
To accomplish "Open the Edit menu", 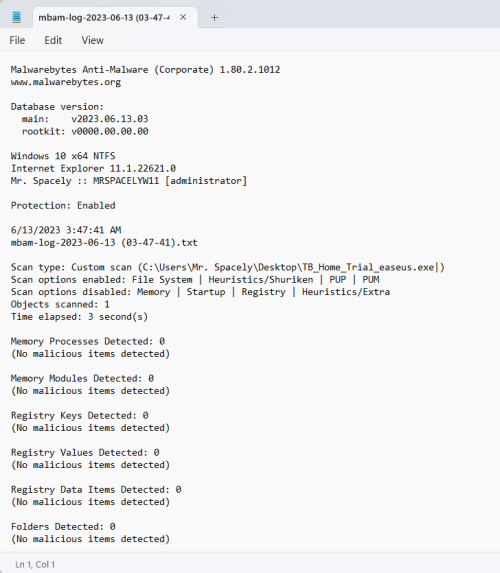I will click(x=53, y=40).
